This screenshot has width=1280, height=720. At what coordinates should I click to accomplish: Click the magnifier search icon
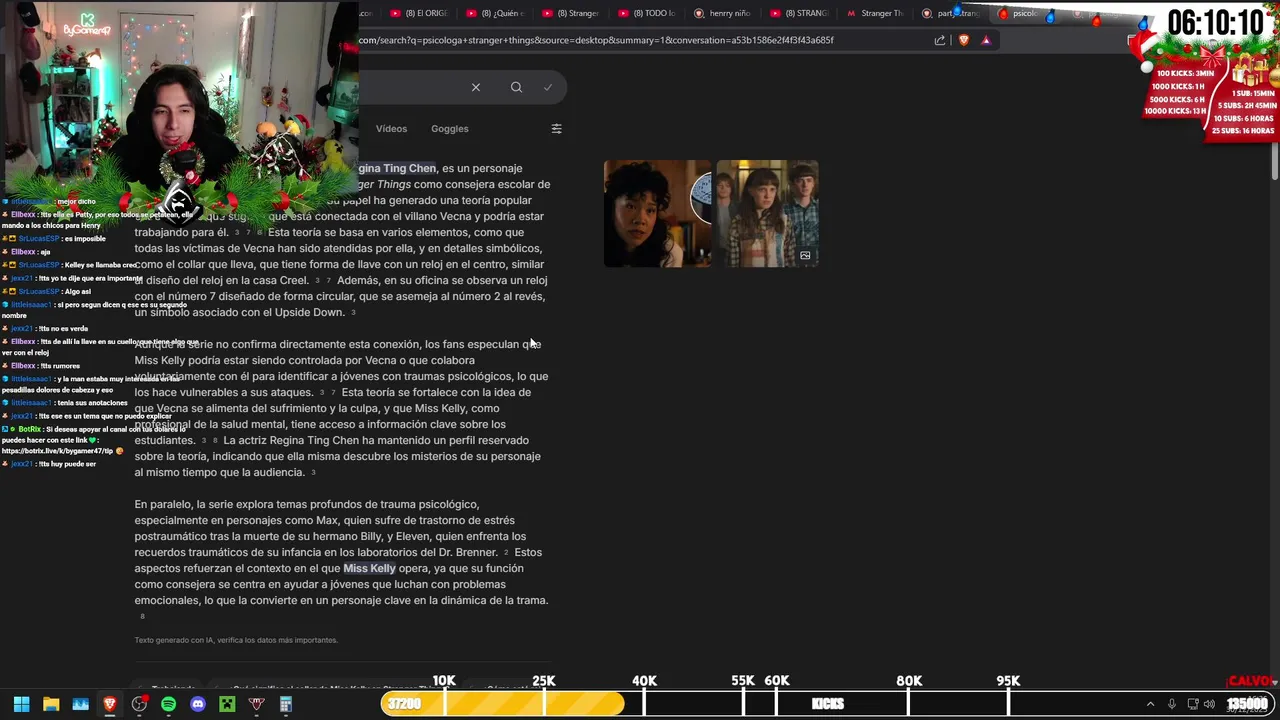pyautogui.click(x=516, y=87)
